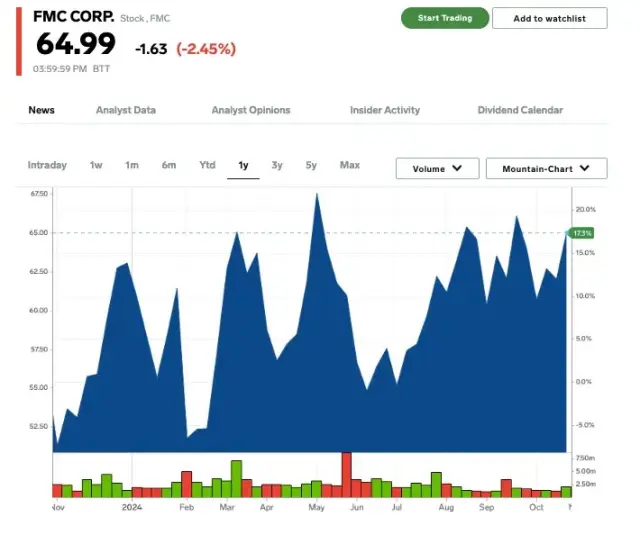Select the 1m chart range

[x=132, y=165]
